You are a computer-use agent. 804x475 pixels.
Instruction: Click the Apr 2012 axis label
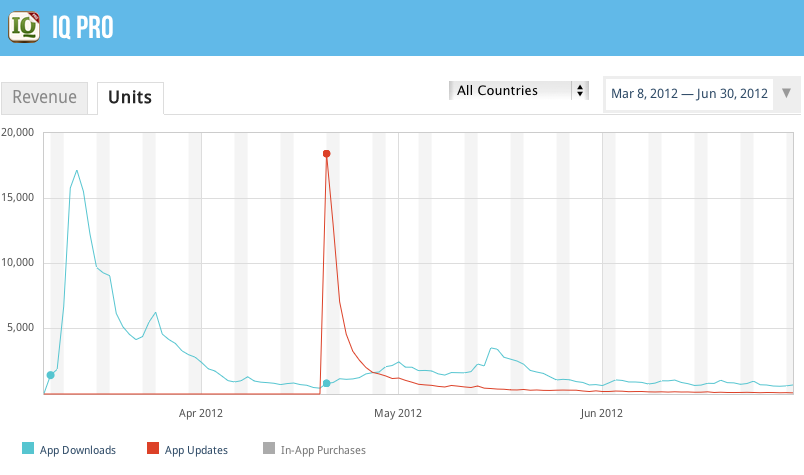click(200, 412)
